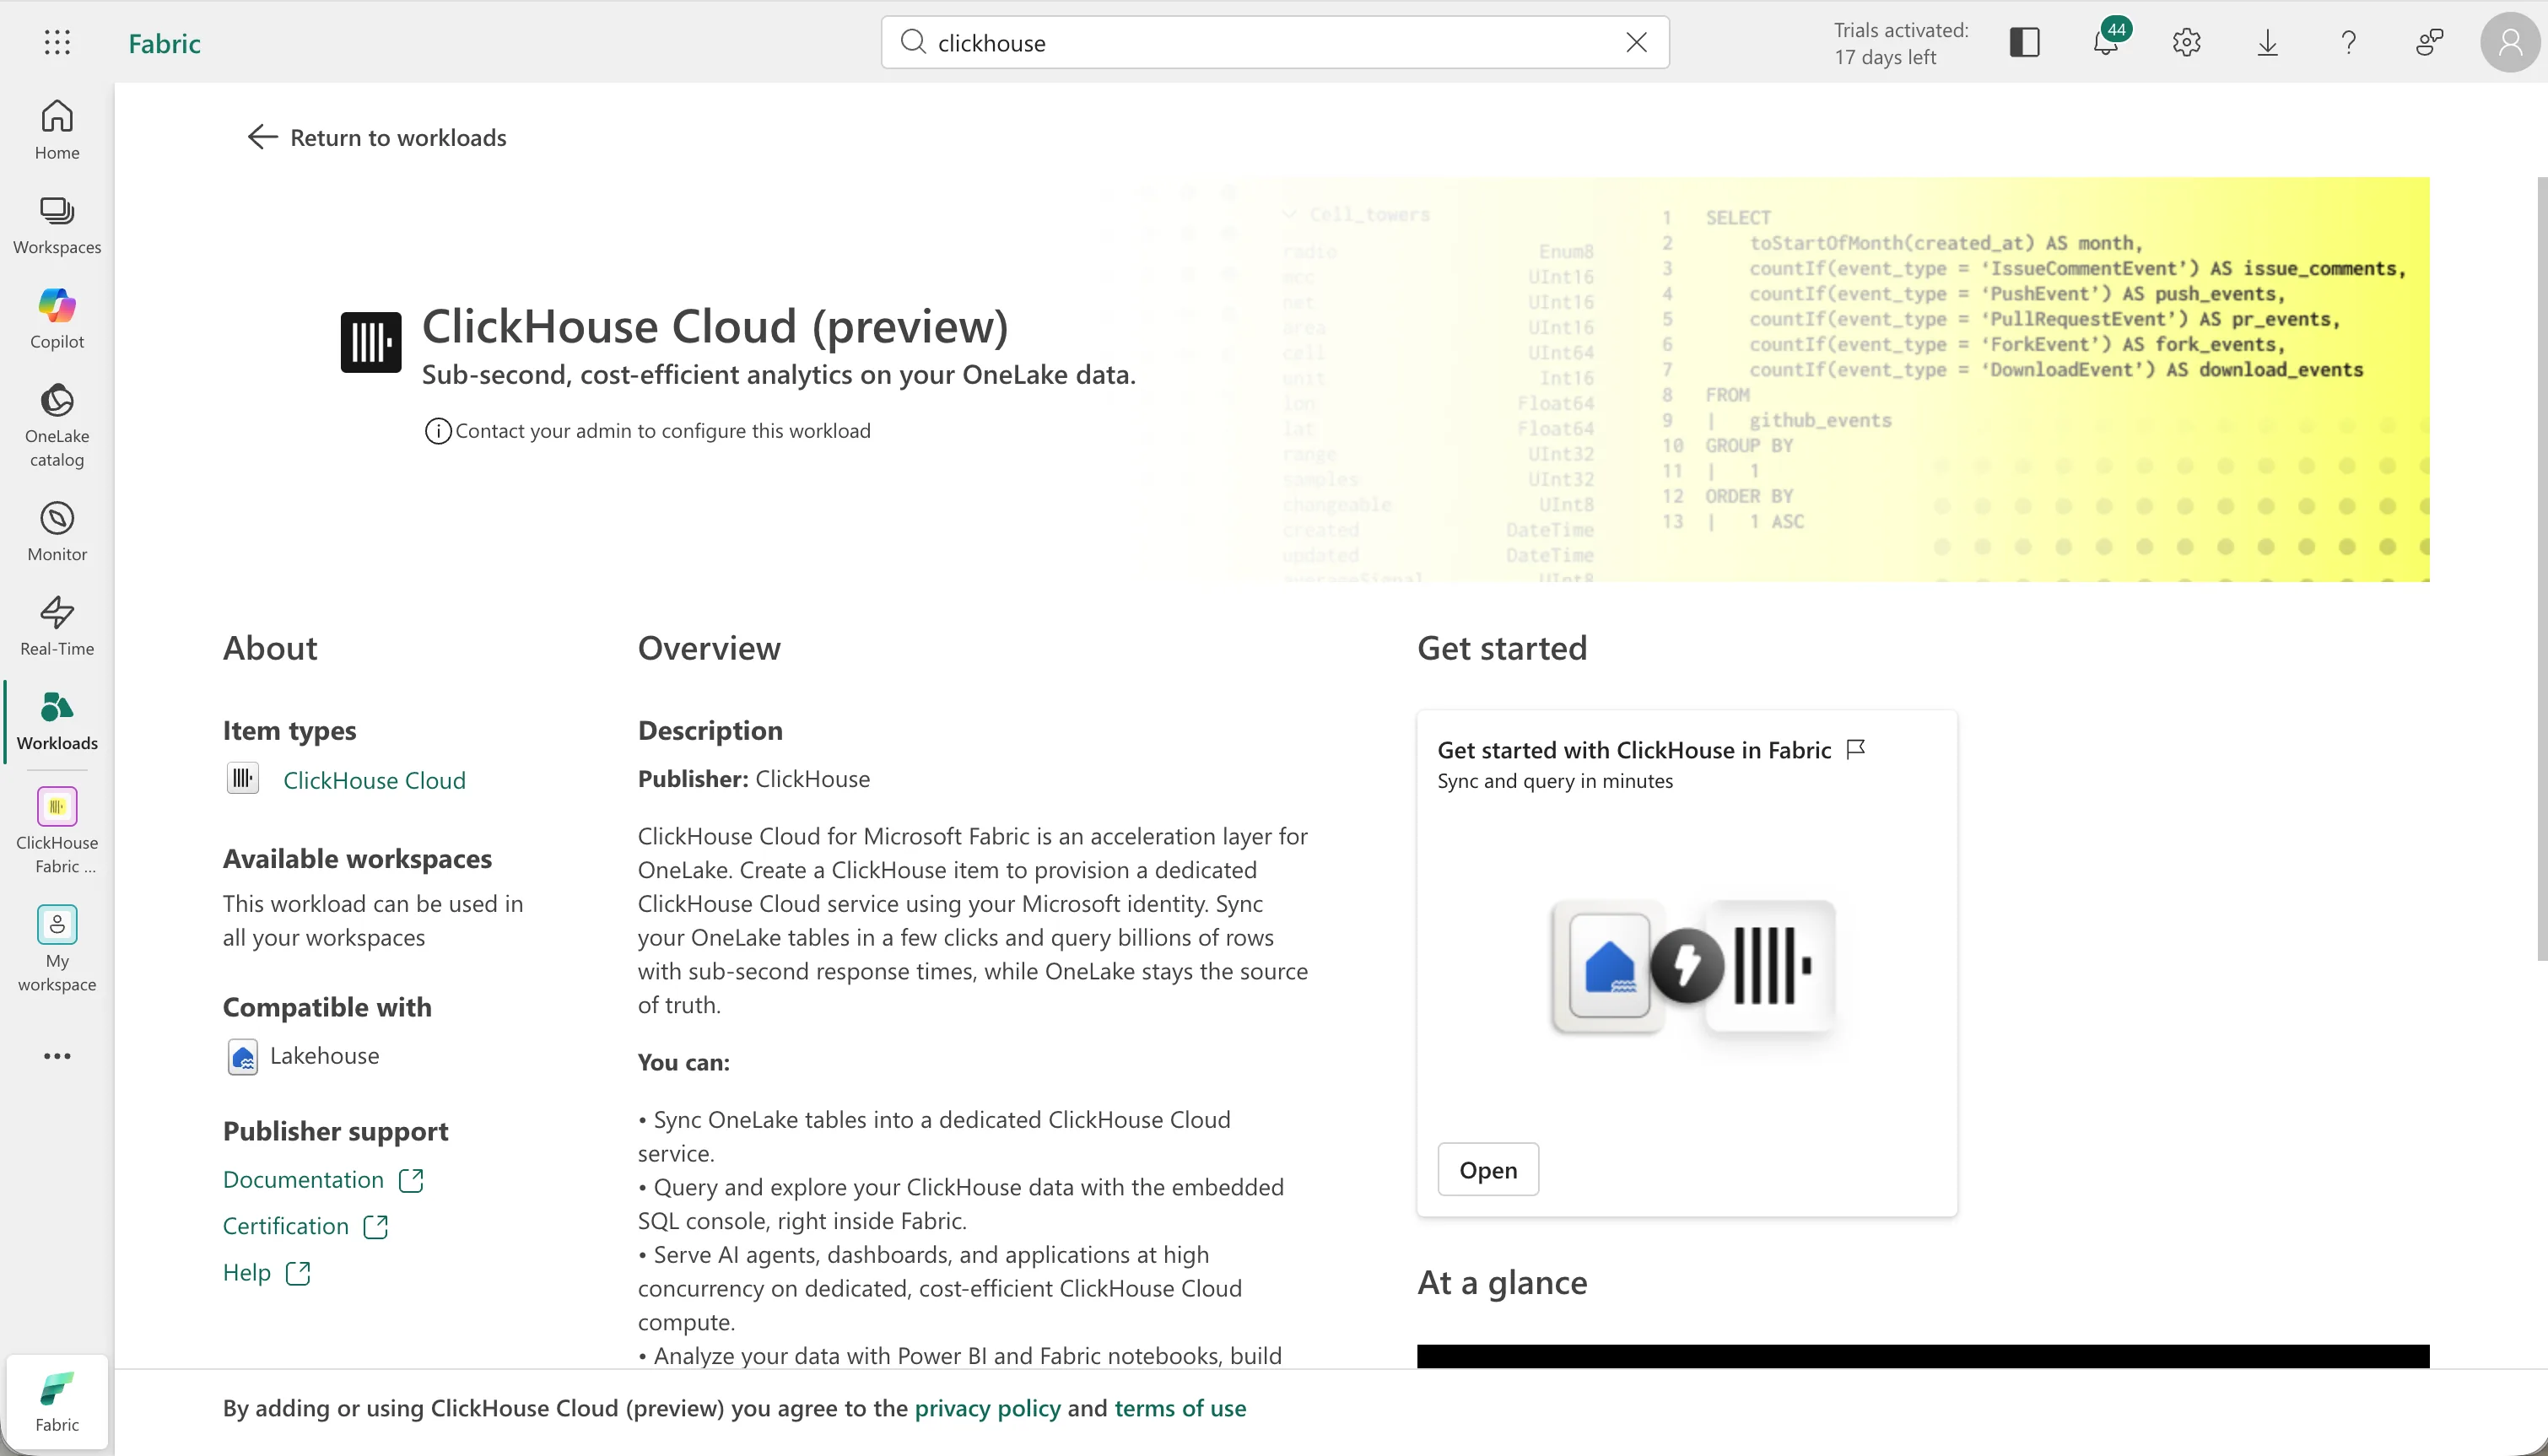2548x1456 pixels.
Task: Open My workspace in sidebar
Action: (x=57, y=948)
